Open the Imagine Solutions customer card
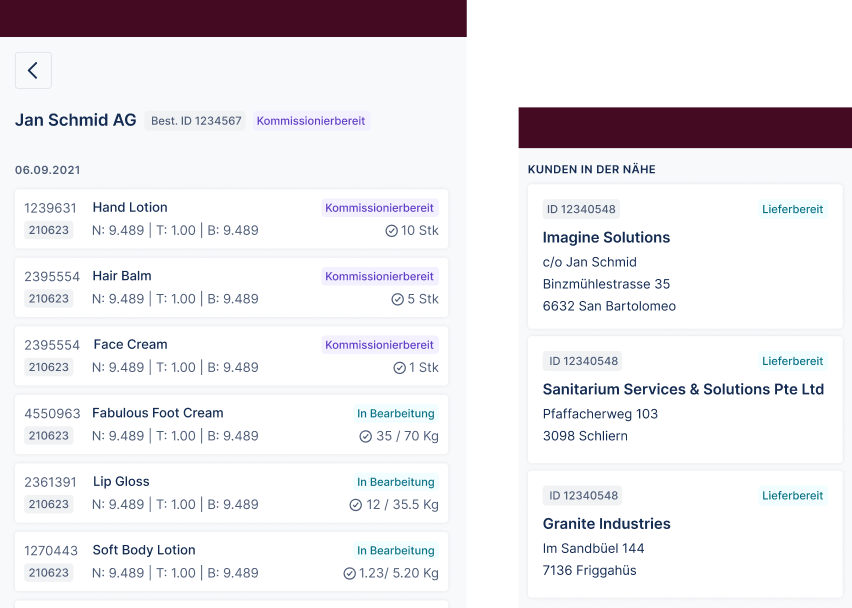852x608 pixels. (685, 256)
